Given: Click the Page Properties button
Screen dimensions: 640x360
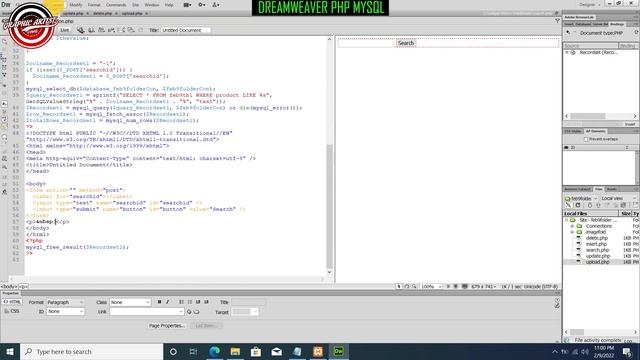Looking at the screenshot, I should (x=166, y=326).
